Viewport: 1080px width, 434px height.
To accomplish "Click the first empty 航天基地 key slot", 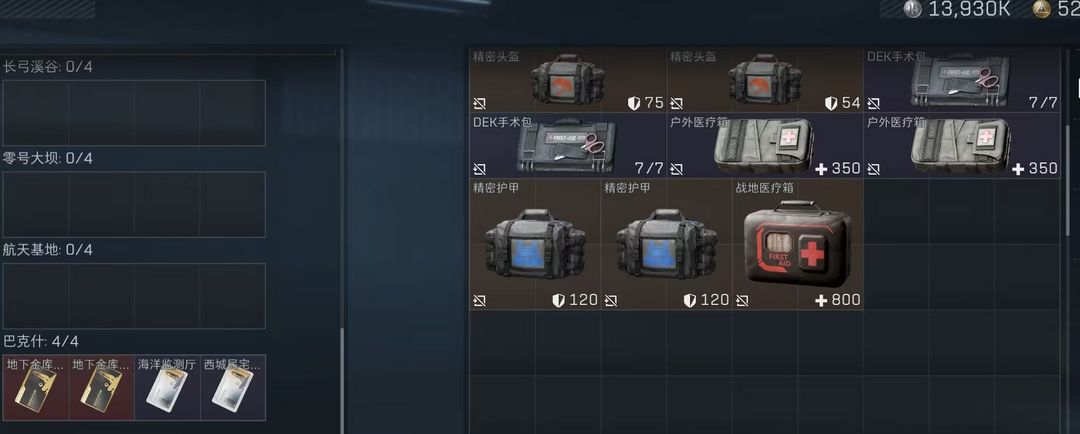I will click(x=36, y=296).
